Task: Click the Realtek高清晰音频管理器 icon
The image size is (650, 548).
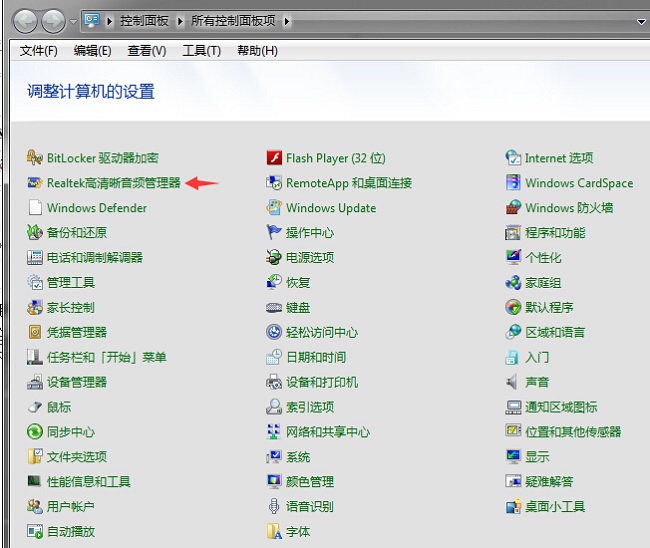Action: (x=35, y=183)
